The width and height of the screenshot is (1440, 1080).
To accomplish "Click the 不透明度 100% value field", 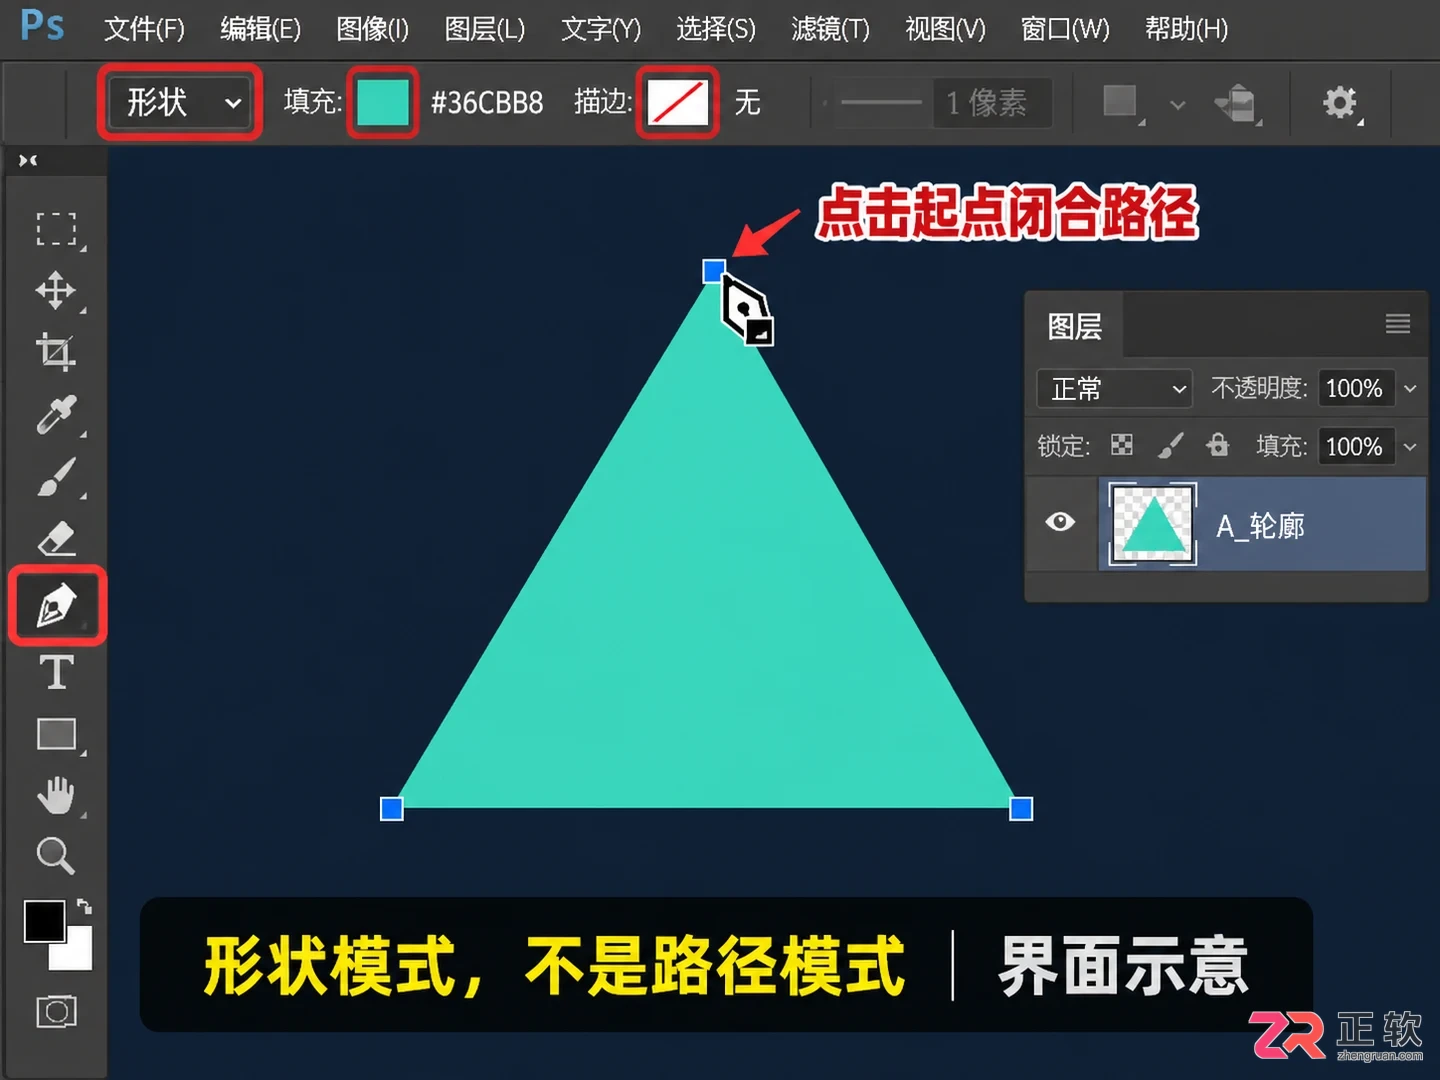I will pyautogui.click(x=1356, y=388).
